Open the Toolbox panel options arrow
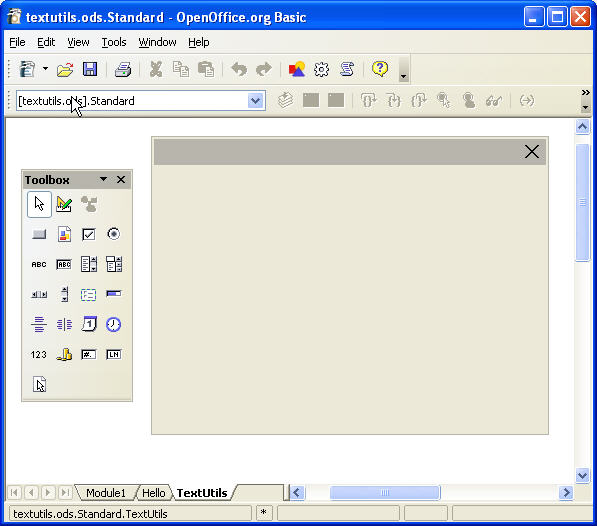 coord(103,179)
